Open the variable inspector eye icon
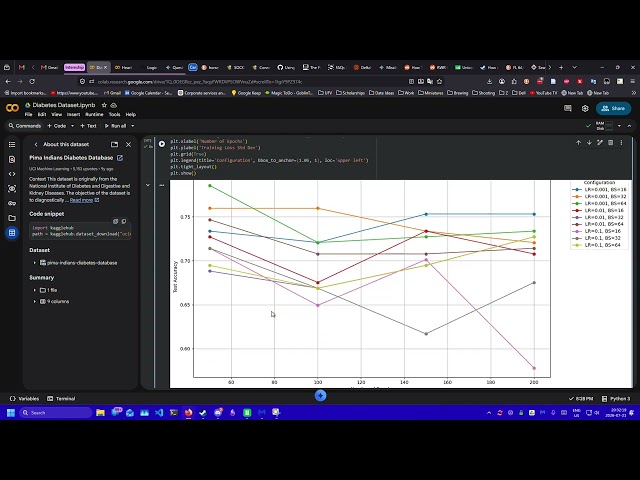The image size is (640, 480). click(12, 189)
